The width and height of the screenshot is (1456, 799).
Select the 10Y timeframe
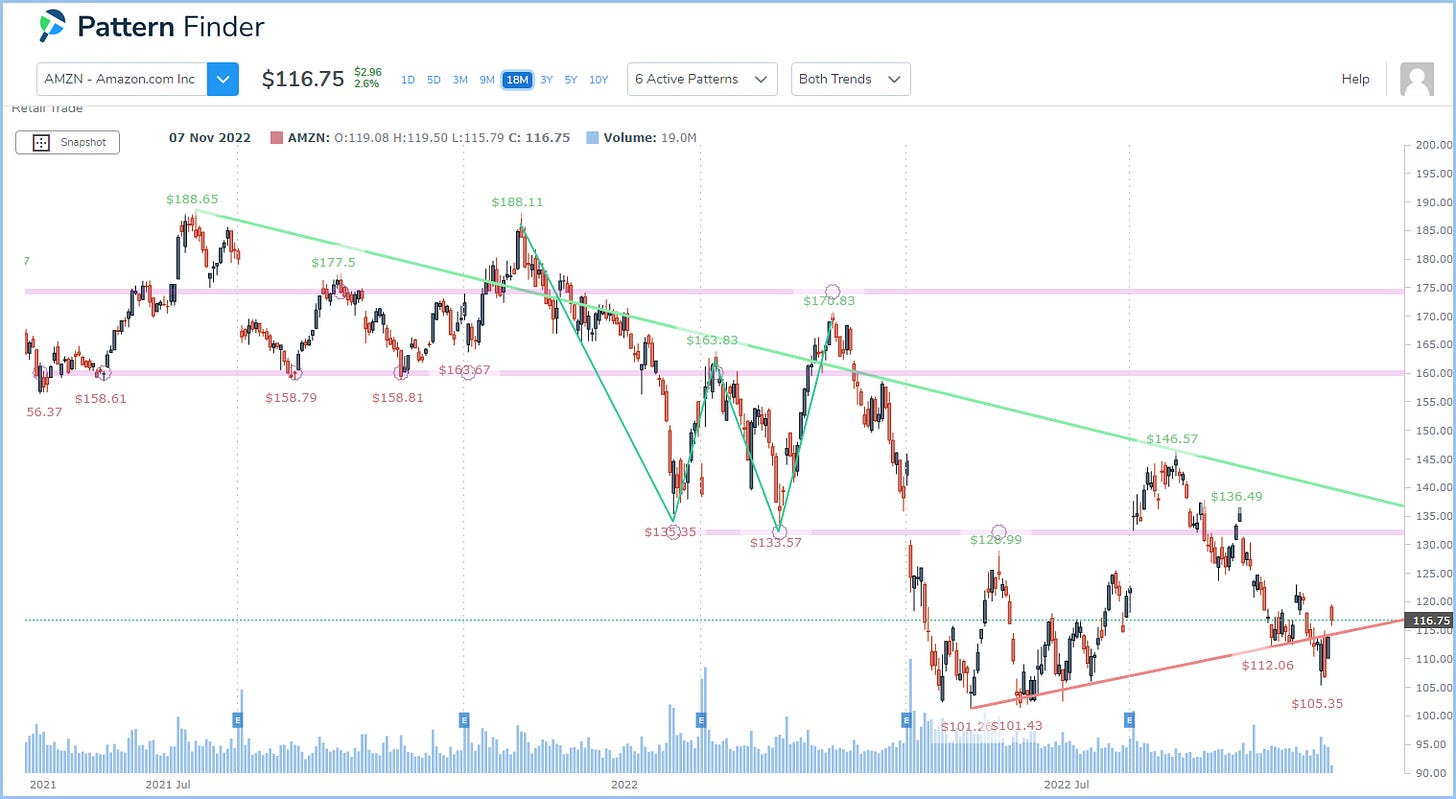(598, 80)
